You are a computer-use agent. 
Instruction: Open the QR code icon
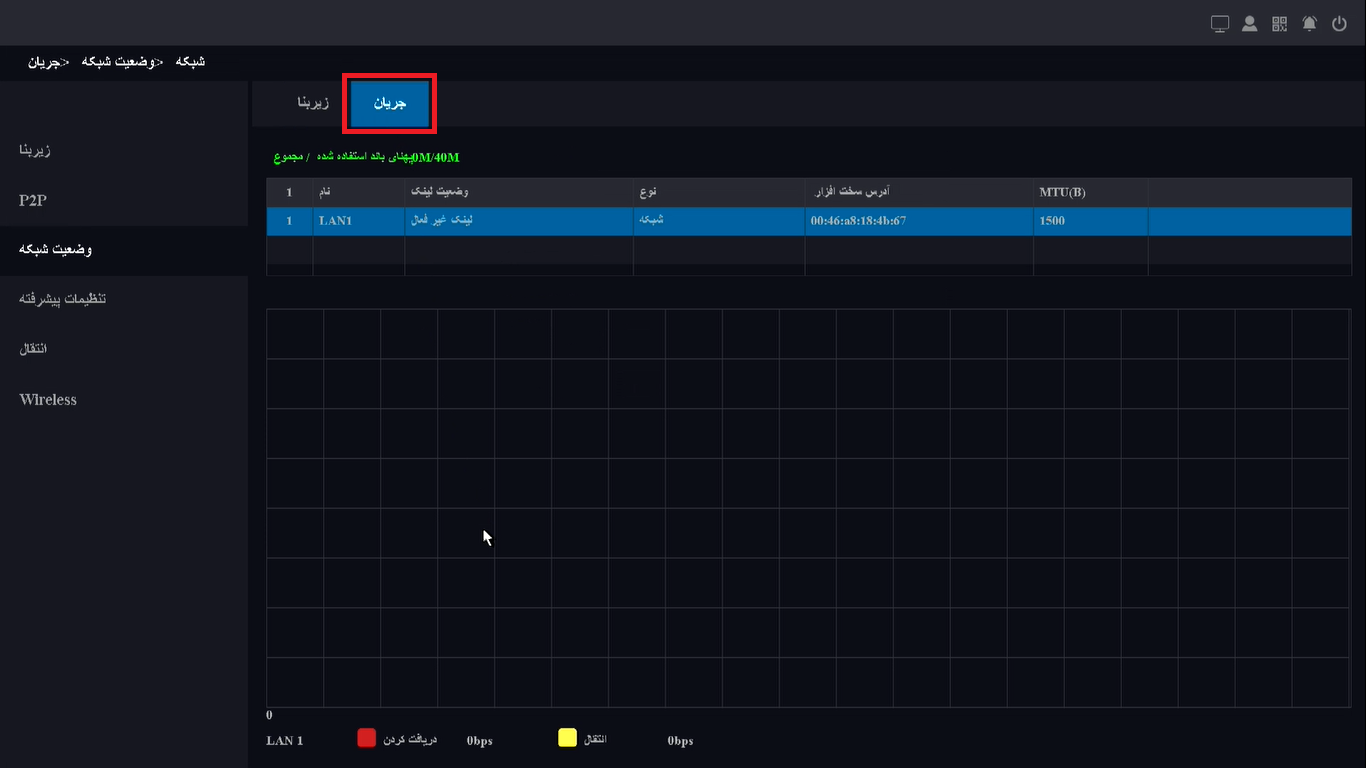(1280, 24)
